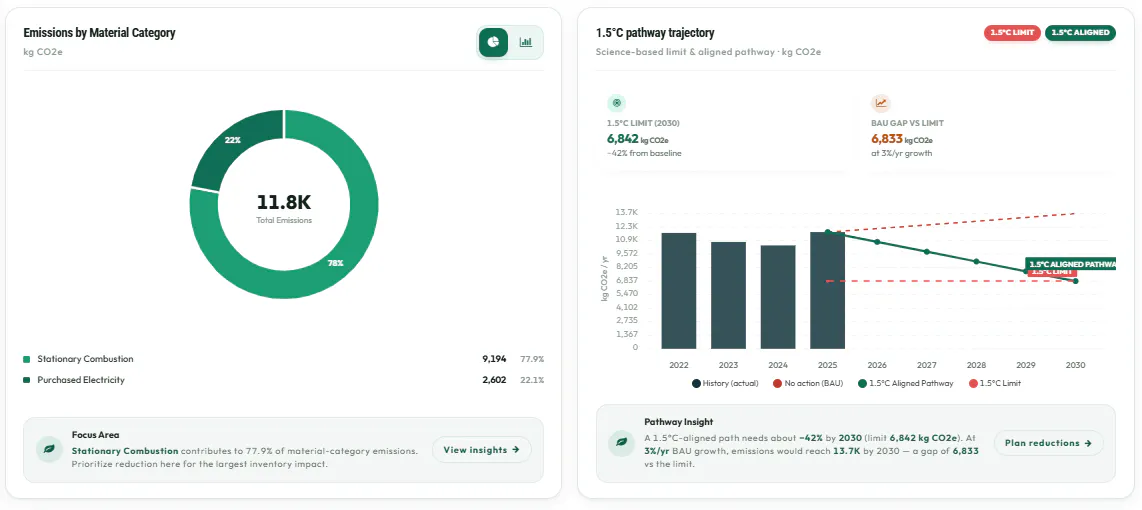Click the 2022 history bar
The image size is (1142, 510).
tap(679, 291)
